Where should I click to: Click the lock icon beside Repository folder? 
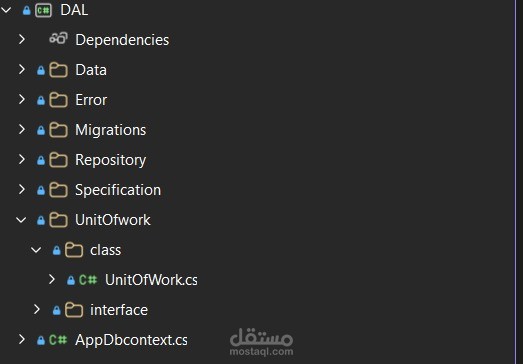point(41,161)
